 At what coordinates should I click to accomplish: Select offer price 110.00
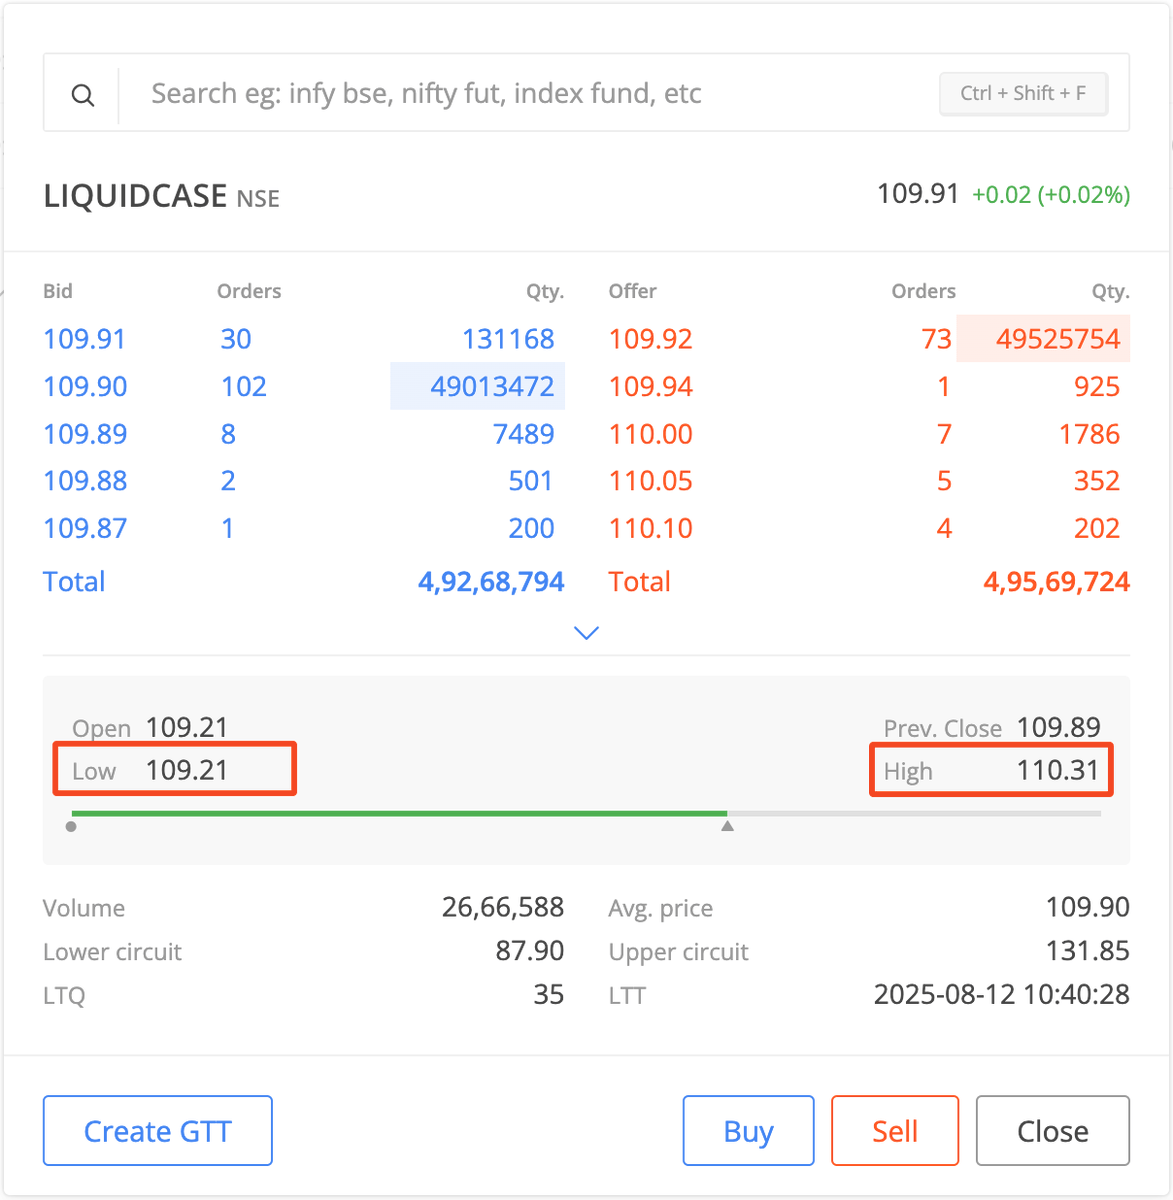pos(651,434)
